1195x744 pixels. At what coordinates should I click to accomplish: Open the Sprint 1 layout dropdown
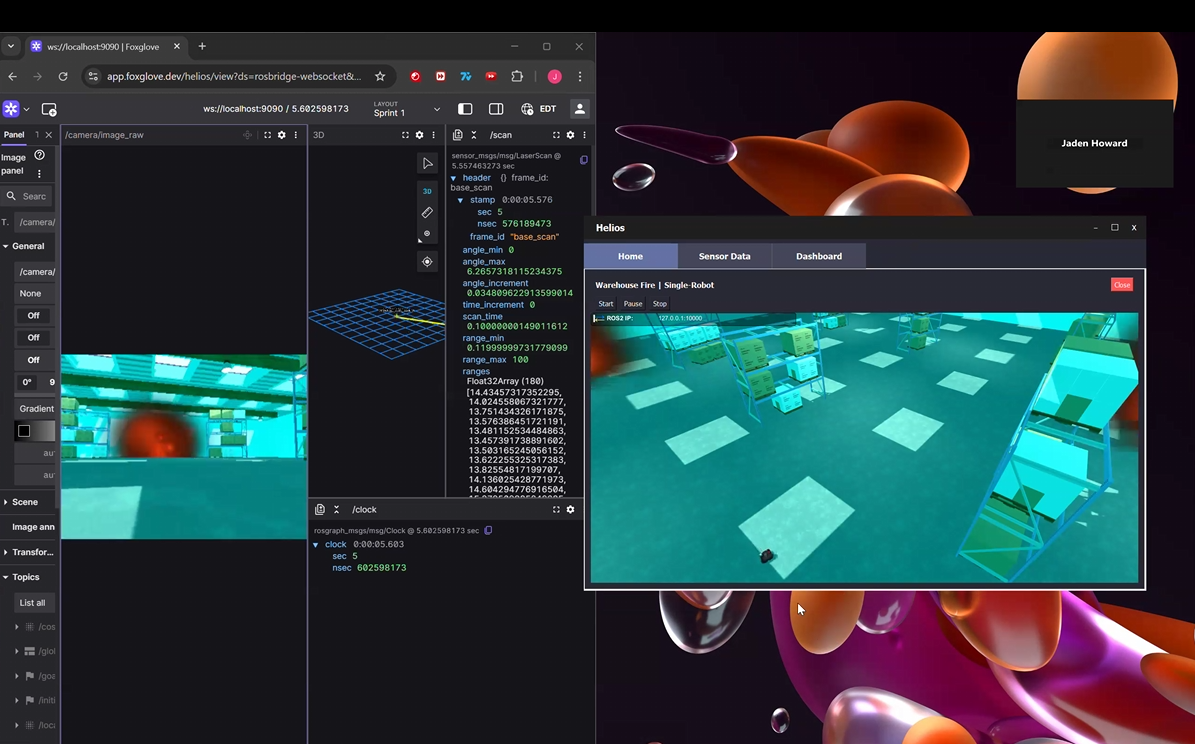(407, 109)
